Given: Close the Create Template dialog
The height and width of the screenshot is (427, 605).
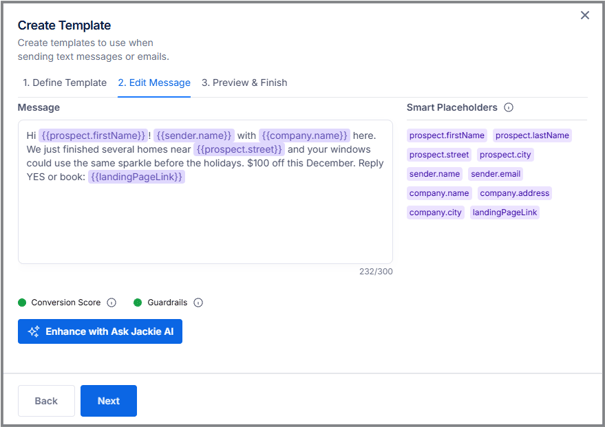Looking at the screenshot, I should click(585, 15).
